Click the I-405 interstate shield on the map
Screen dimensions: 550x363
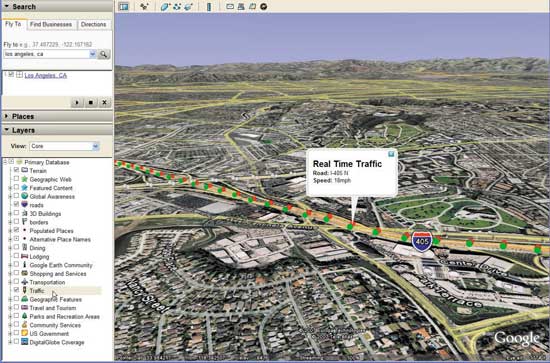pos(422,241)
